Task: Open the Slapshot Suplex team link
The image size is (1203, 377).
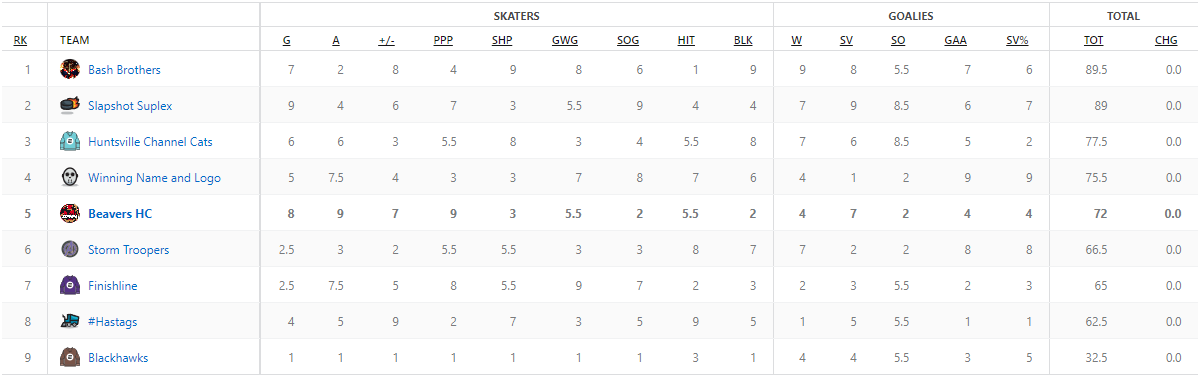Action: tap(130, 106)
